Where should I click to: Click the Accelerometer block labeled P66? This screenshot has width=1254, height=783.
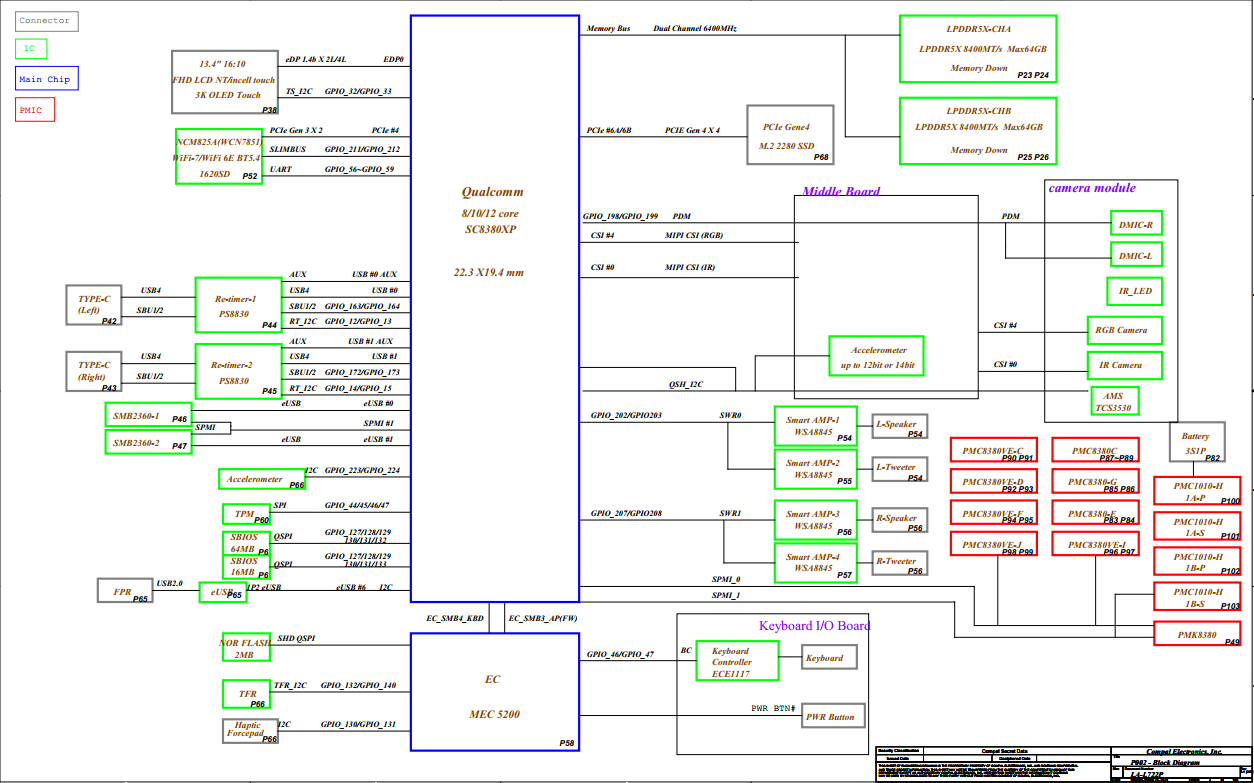262,479
